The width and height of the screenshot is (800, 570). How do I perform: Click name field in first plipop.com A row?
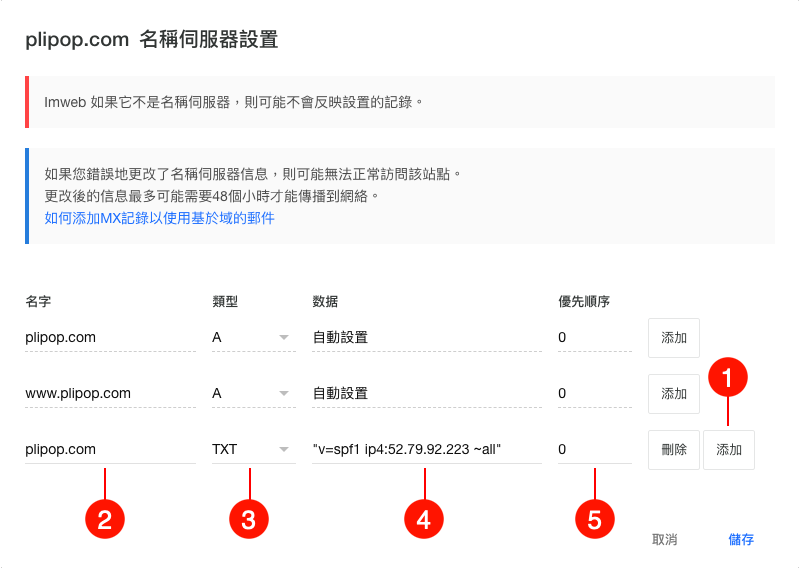tap(110, 337)
